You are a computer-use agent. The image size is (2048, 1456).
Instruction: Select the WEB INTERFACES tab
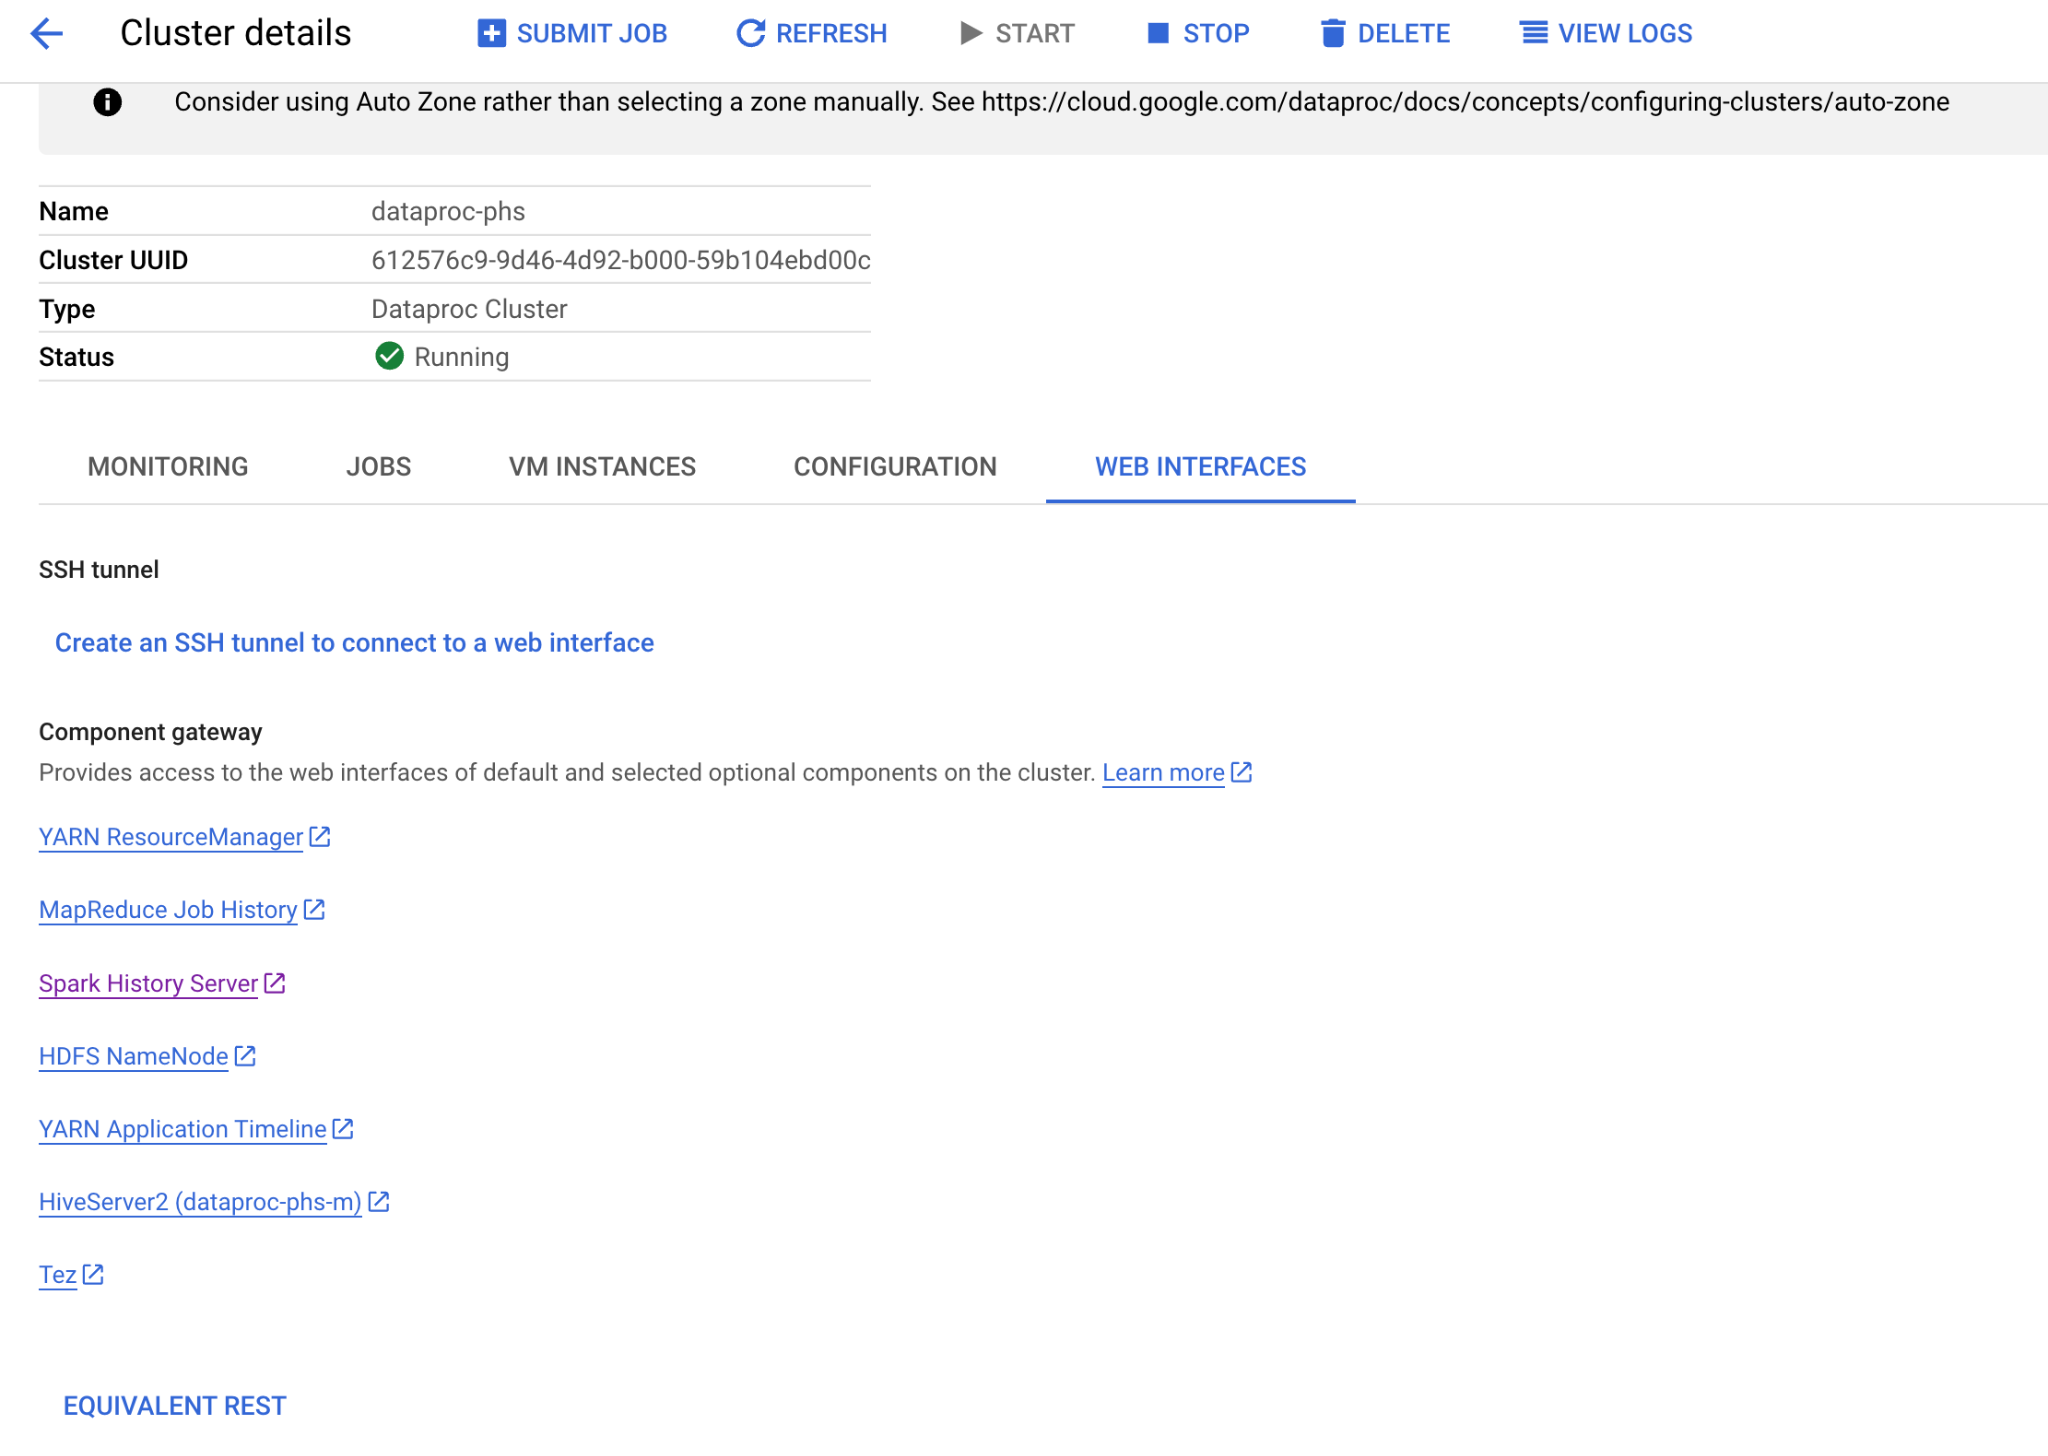coord(1200,465)
